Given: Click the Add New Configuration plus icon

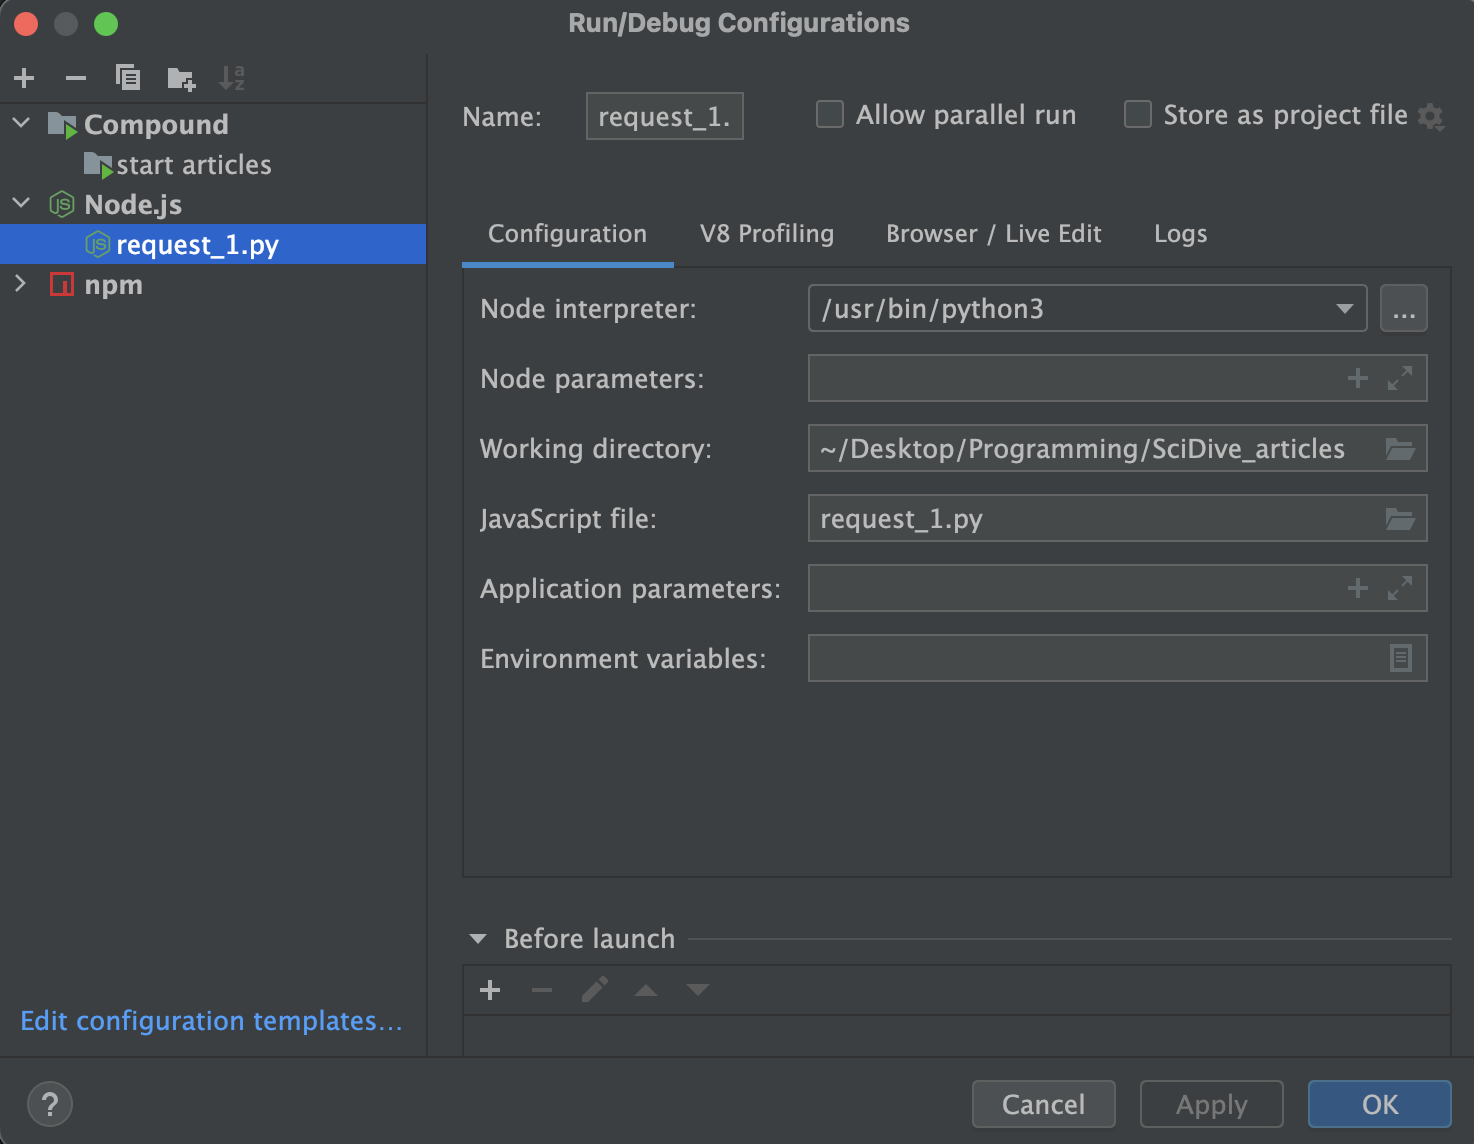Looking at the screenshot, I should [x=25, y=78].
